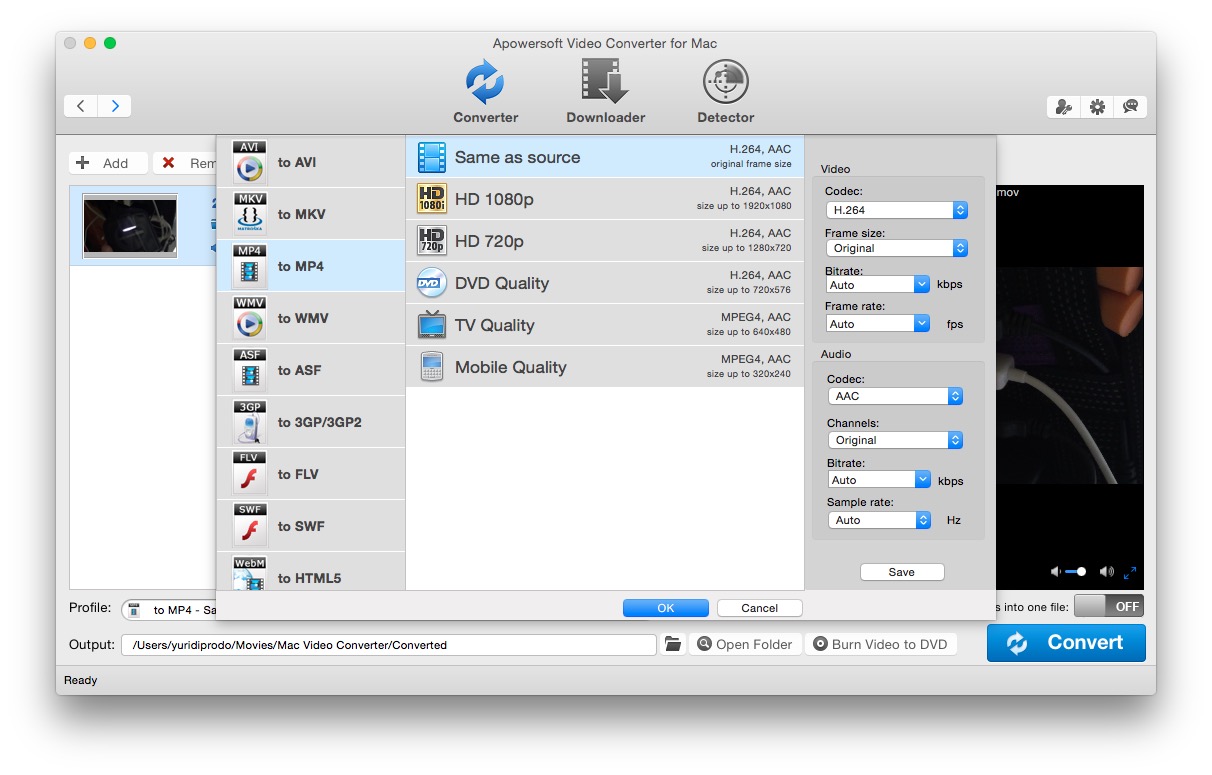Open the Audio Bitrate kbps dropdown
Screen dimensions: 1212x775
pos(880,480)
